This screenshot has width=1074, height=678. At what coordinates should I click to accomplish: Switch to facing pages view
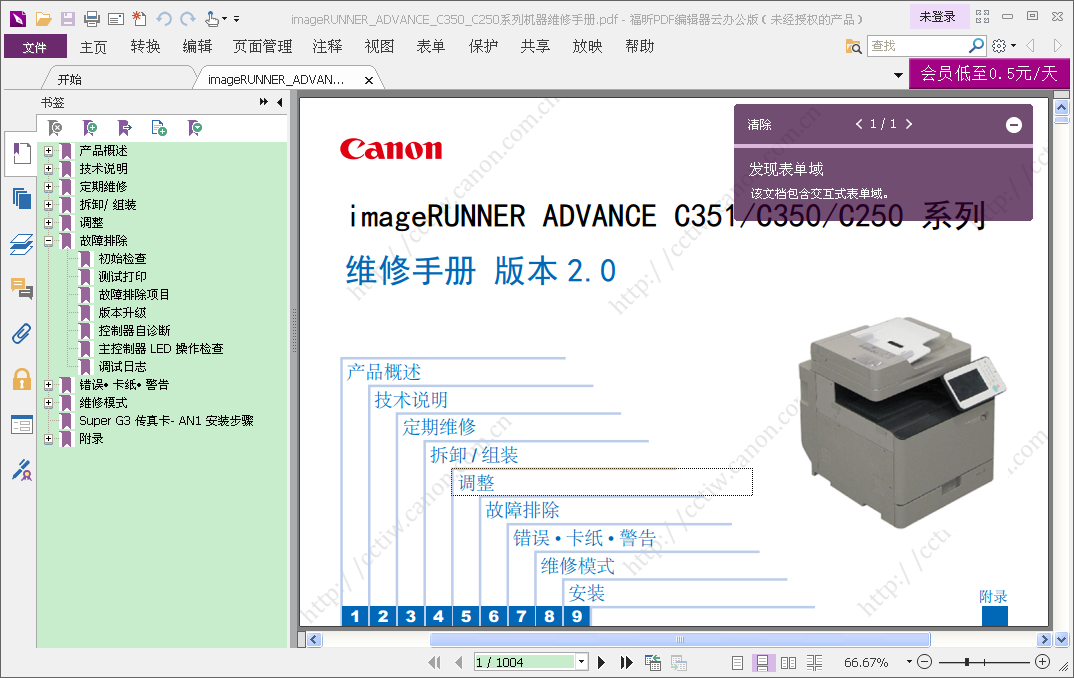pos(788,662)
